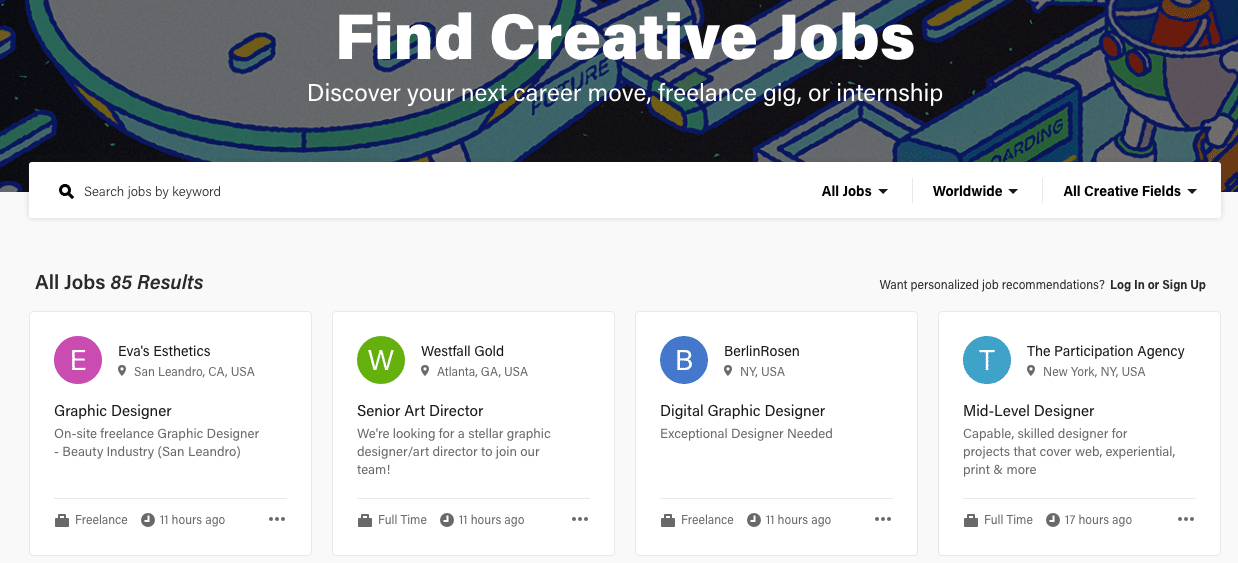Open the three-dots menu on BerlinRosen card
This screenshot has height=563, width=1238.
(883, 519)
